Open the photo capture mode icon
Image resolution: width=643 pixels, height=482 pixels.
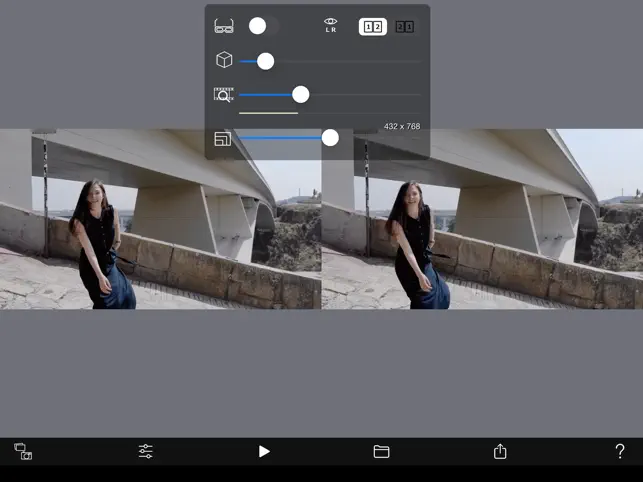pyautogui.click(x=23, y=451)
